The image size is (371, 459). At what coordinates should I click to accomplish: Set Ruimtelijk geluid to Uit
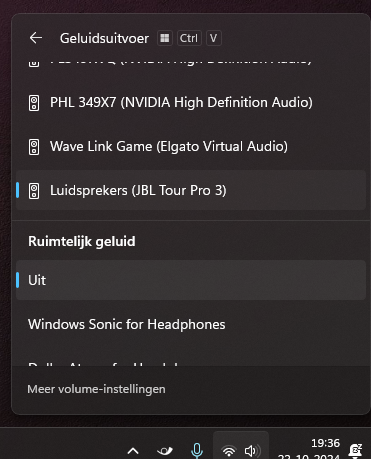191,280
